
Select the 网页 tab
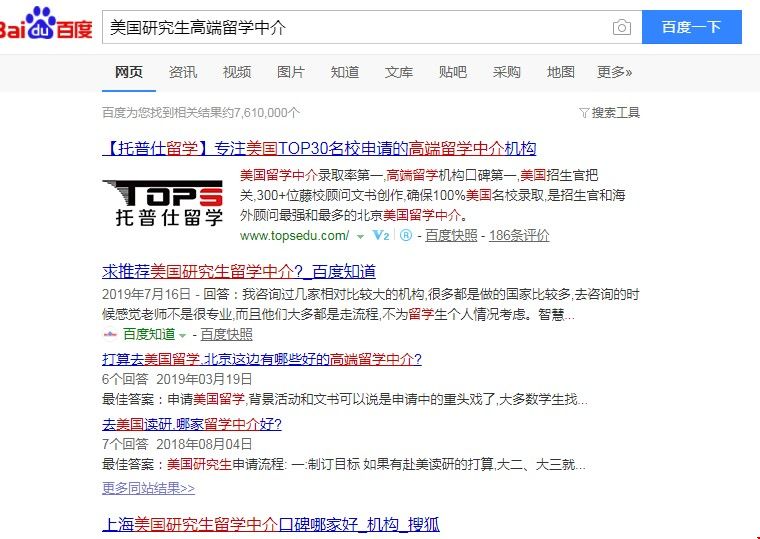(128, 72)
